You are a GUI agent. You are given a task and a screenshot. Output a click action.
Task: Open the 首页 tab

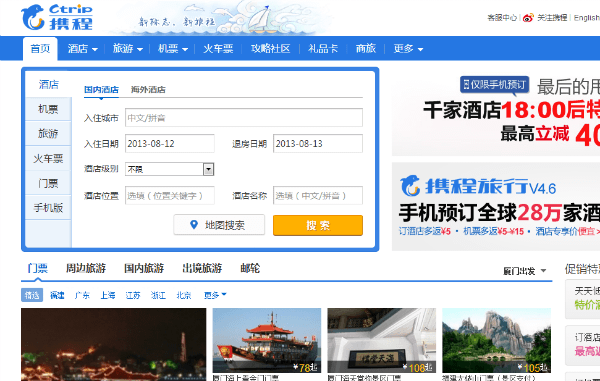tap(40, 49)
